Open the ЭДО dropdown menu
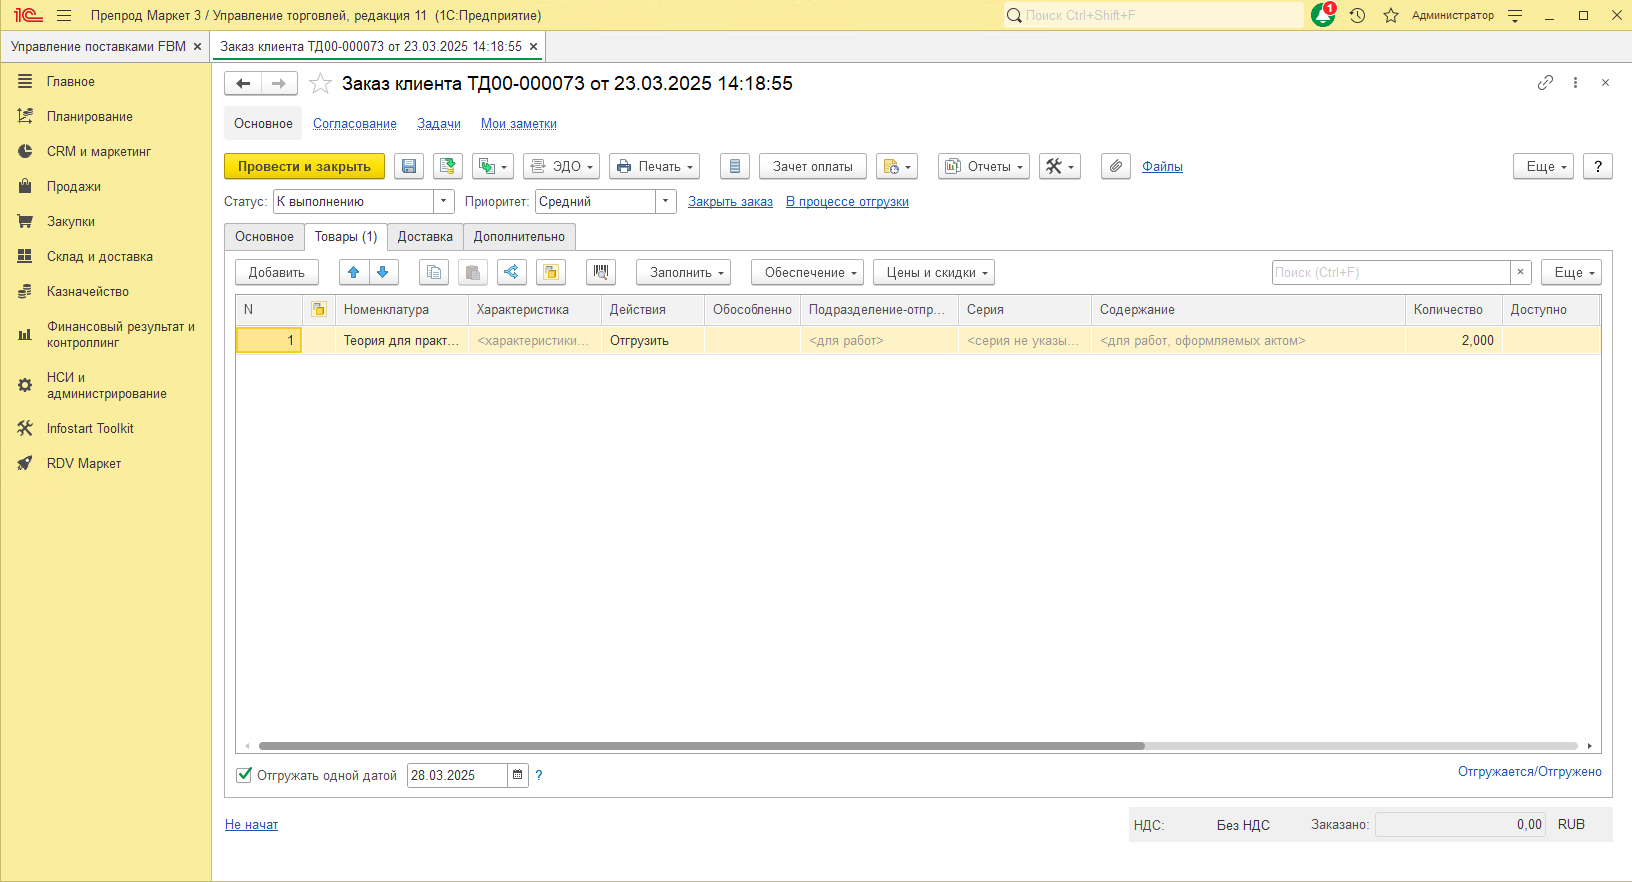The image size is (1632, 882). (562, 167)
